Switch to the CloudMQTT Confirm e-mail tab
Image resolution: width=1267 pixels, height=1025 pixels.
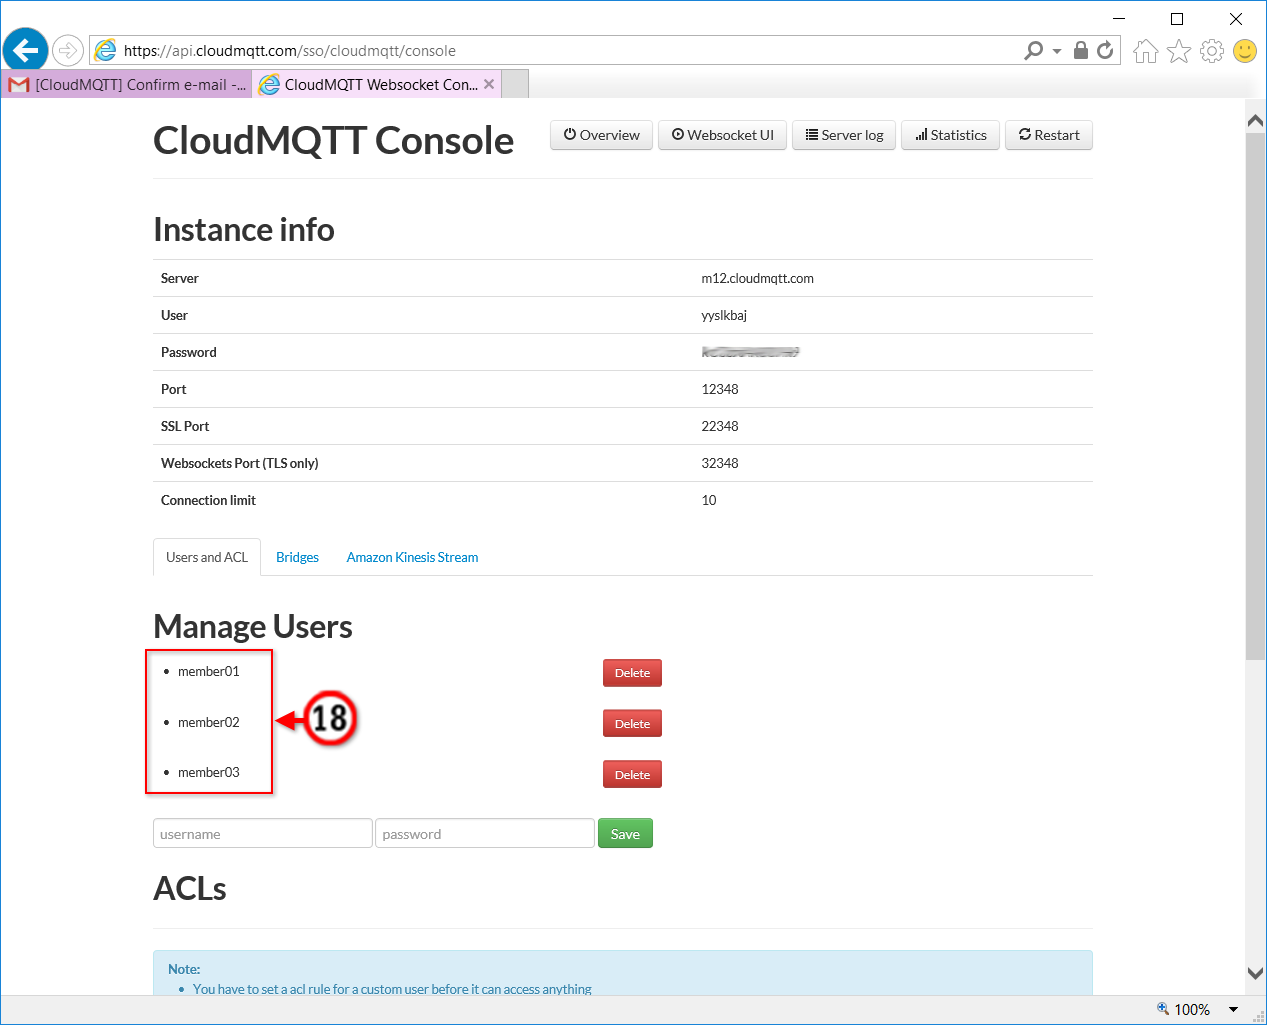[127, 85]
